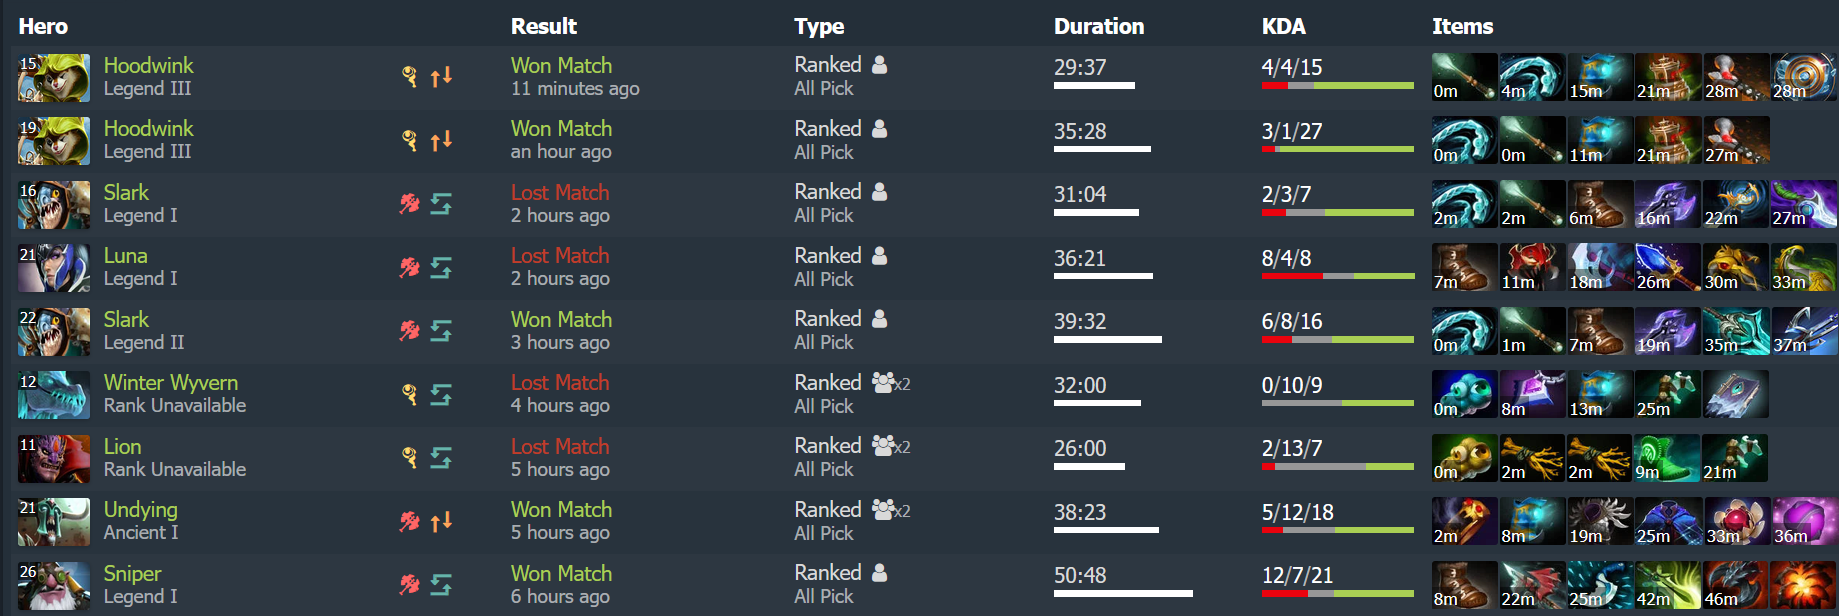The height and width of the screenshot is (616, 1839).
Task: Open the Lost Match from 4 hours ago
Action: [560, 383]
